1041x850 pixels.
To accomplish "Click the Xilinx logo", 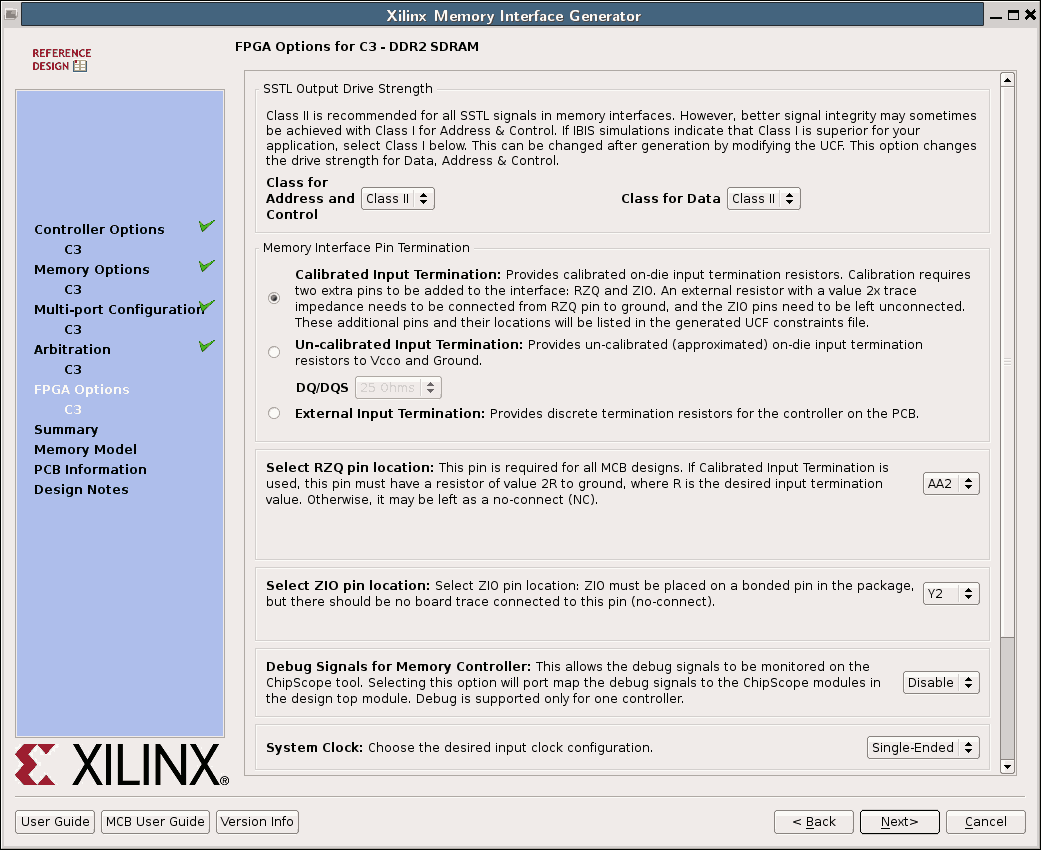I will click(122, 765).
